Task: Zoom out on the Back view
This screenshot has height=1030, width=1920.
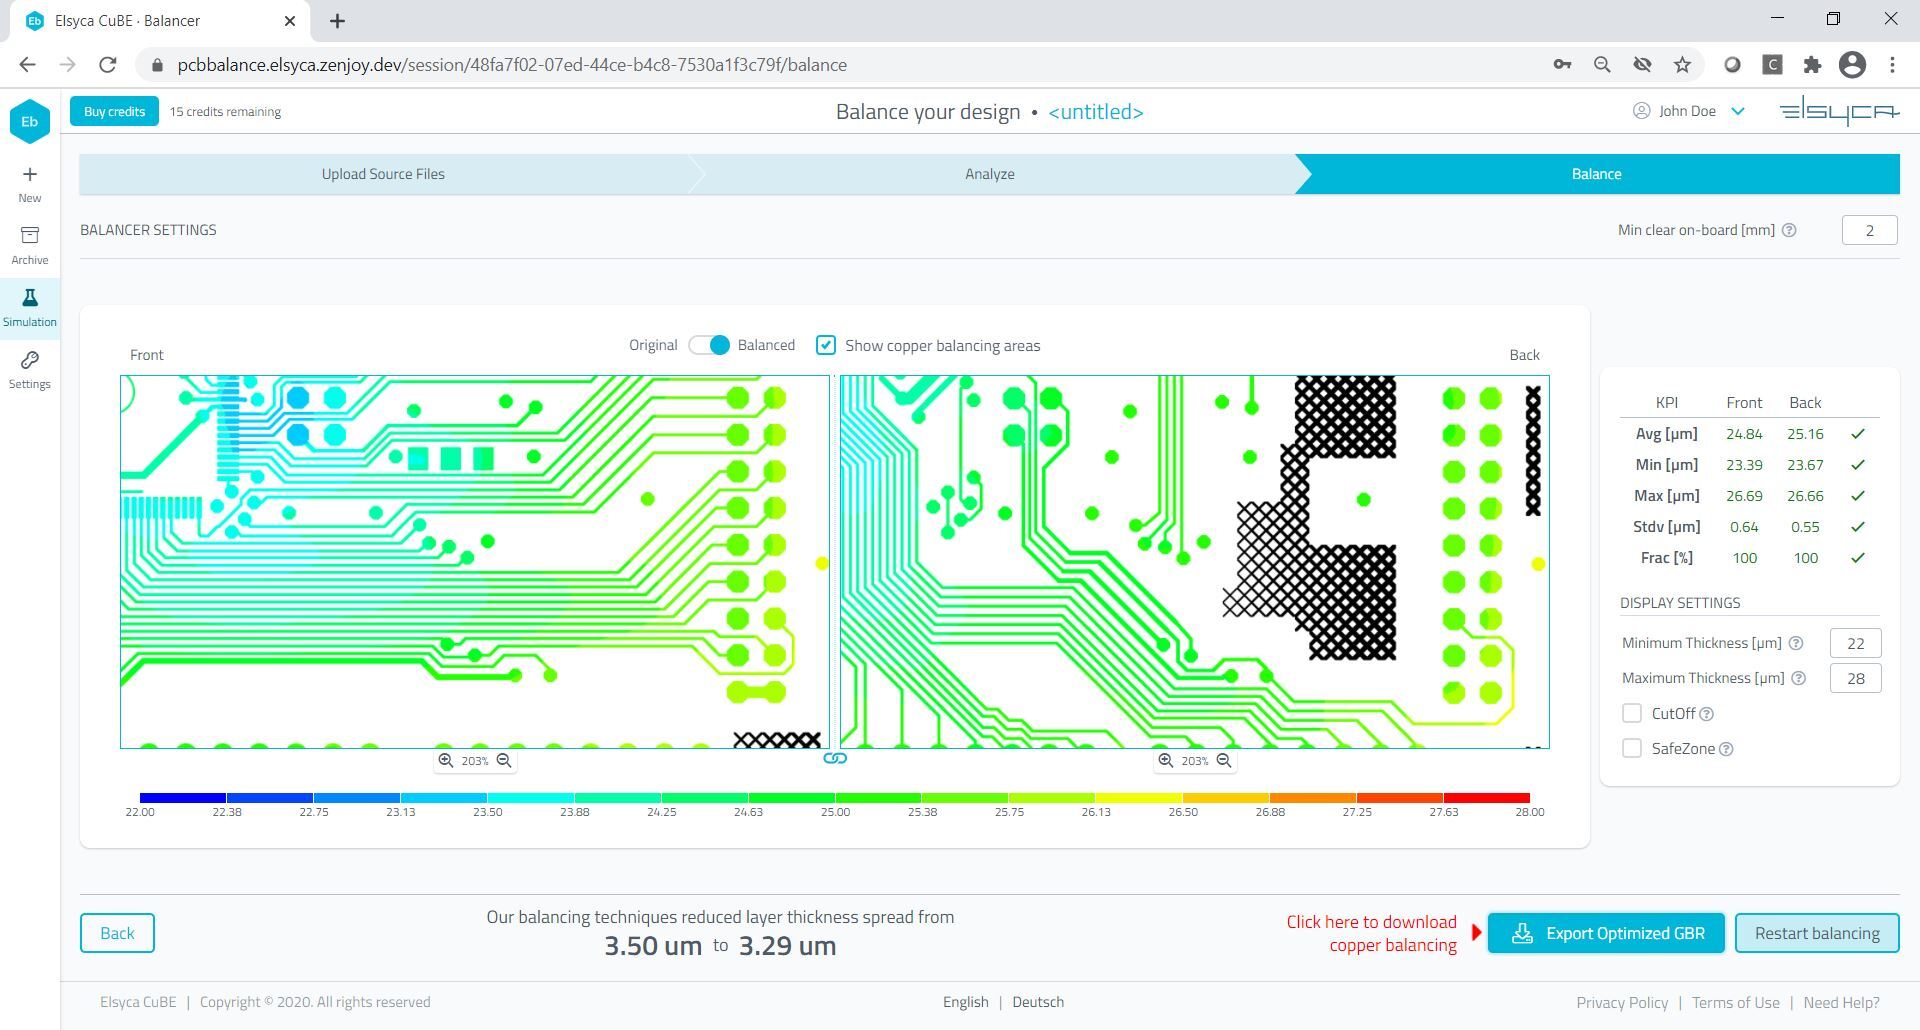Action: (1224, 761)
